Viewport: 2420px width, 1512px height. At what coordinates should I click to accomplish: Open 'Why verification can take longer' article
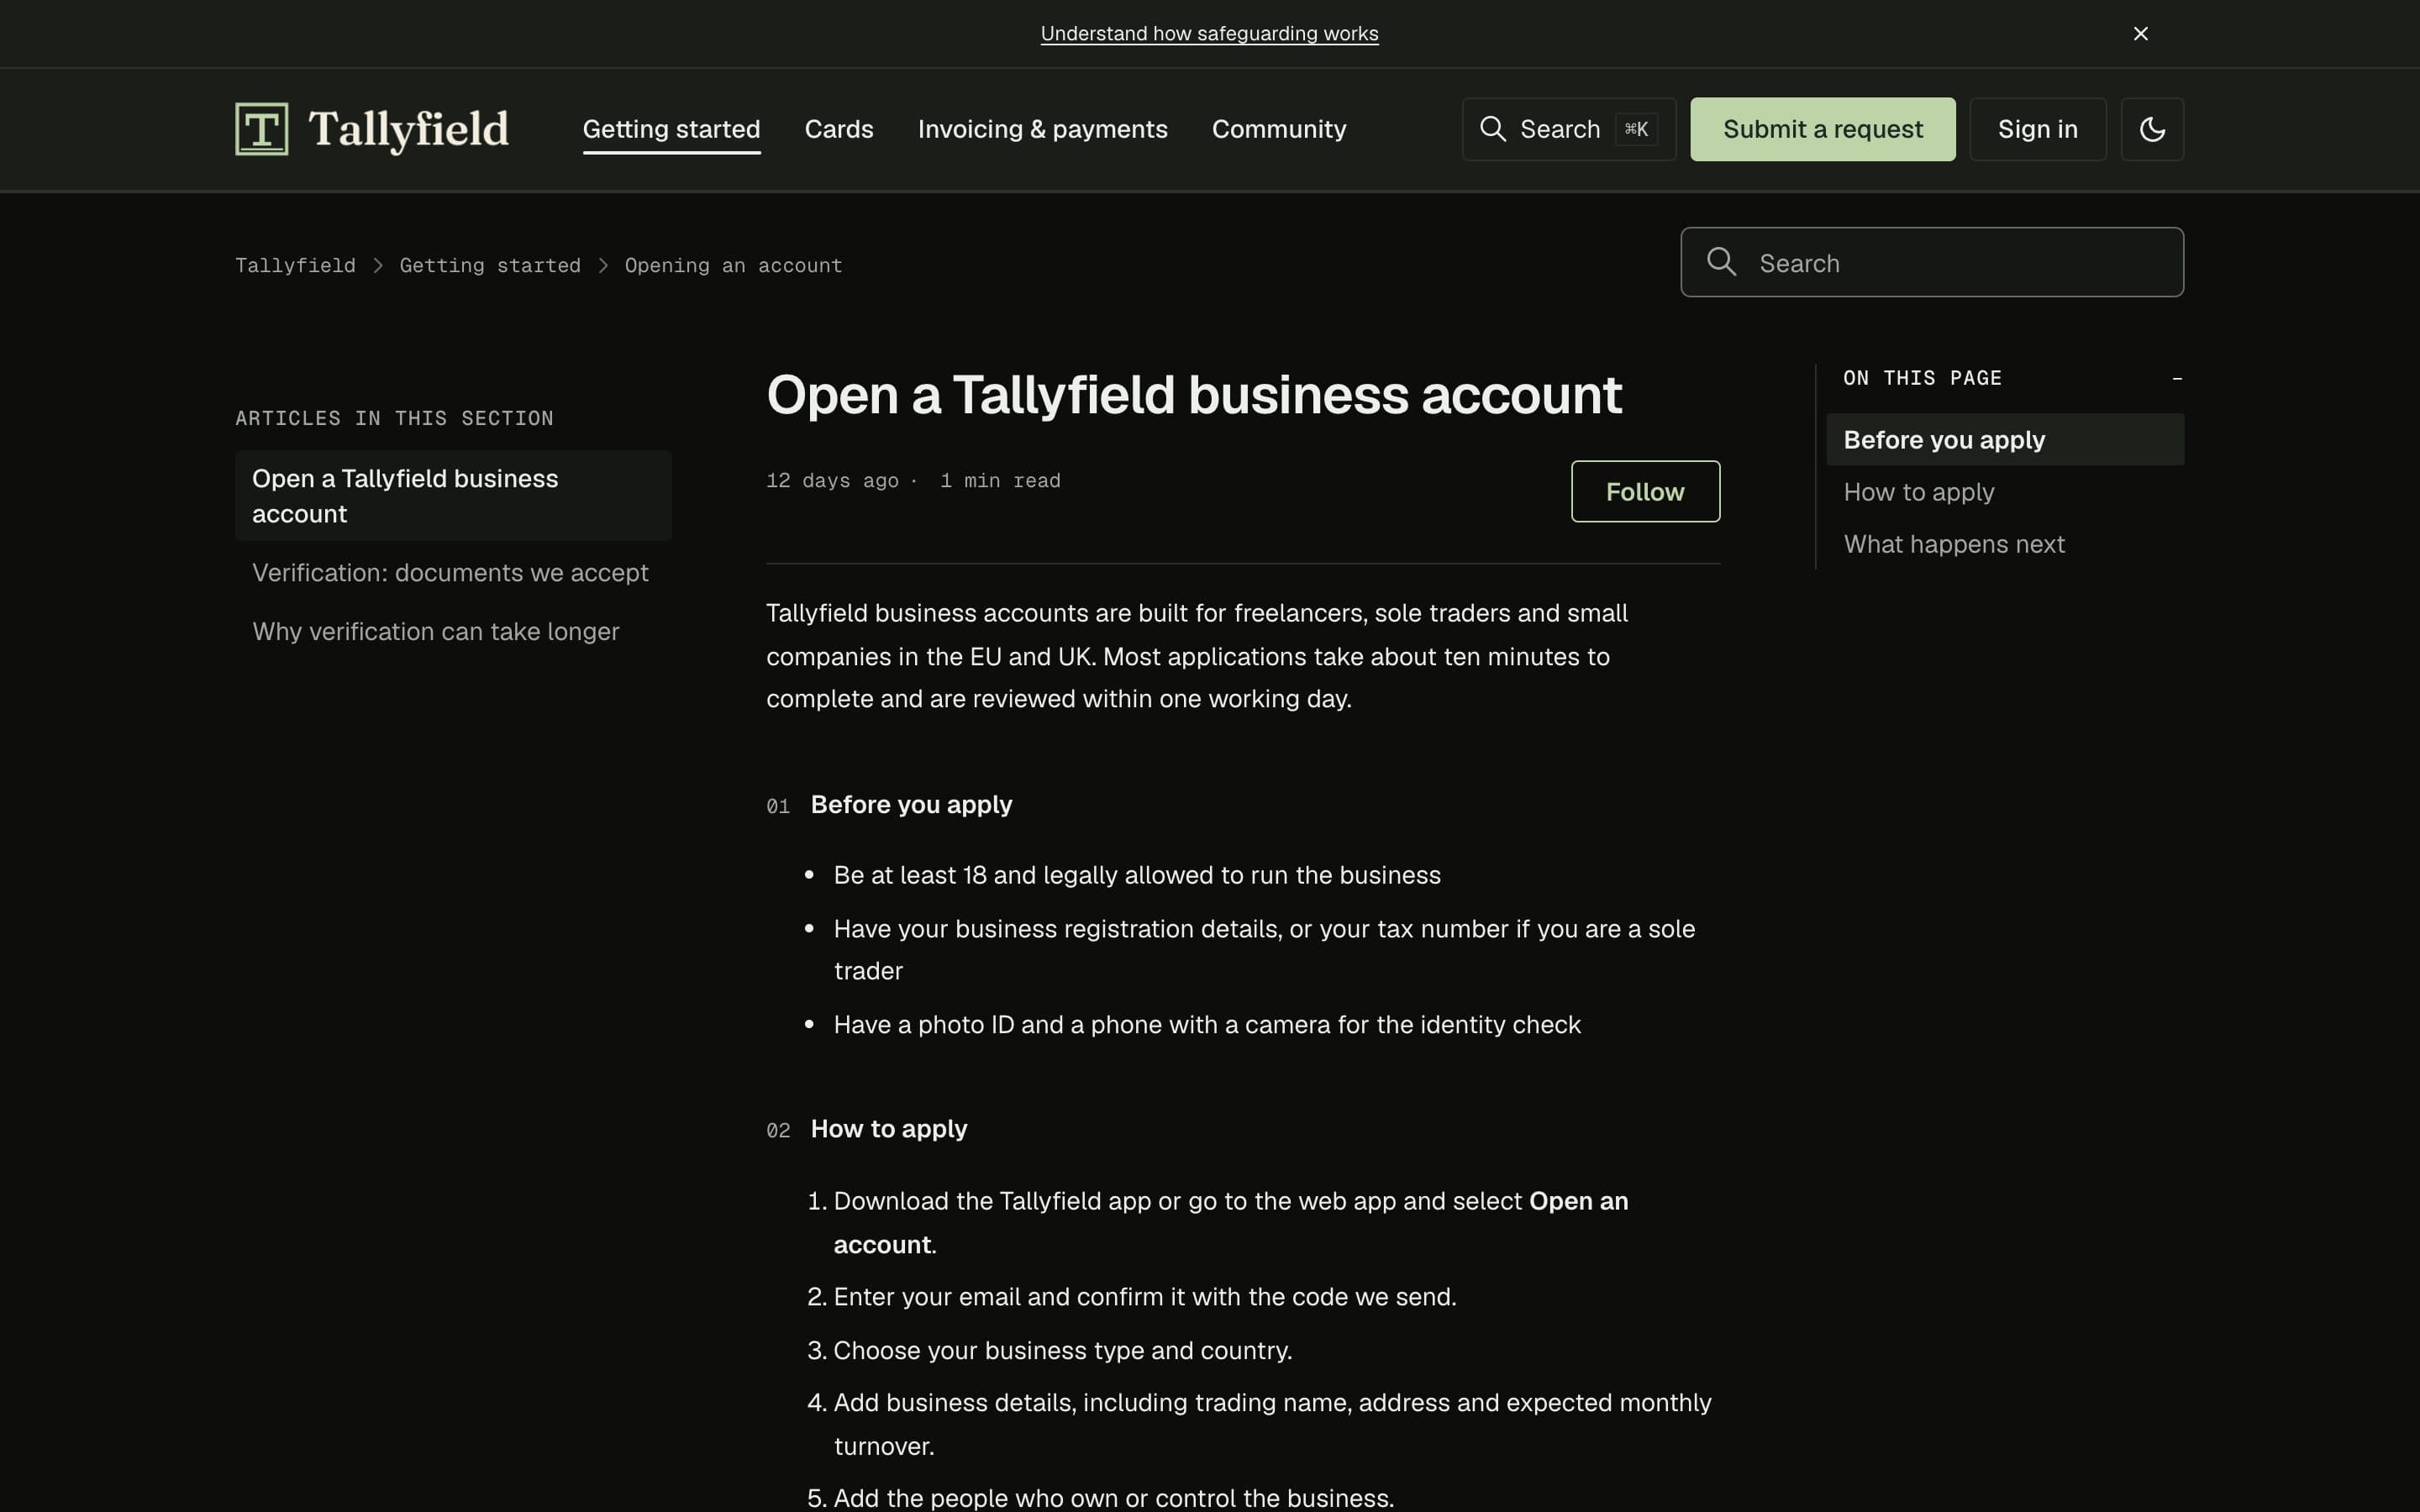pyautogui.click(x=435, y=632)
